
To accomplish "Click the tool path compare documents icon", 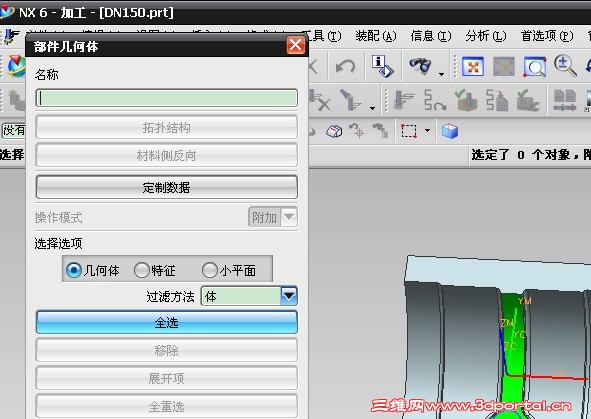I will [564, 100].
